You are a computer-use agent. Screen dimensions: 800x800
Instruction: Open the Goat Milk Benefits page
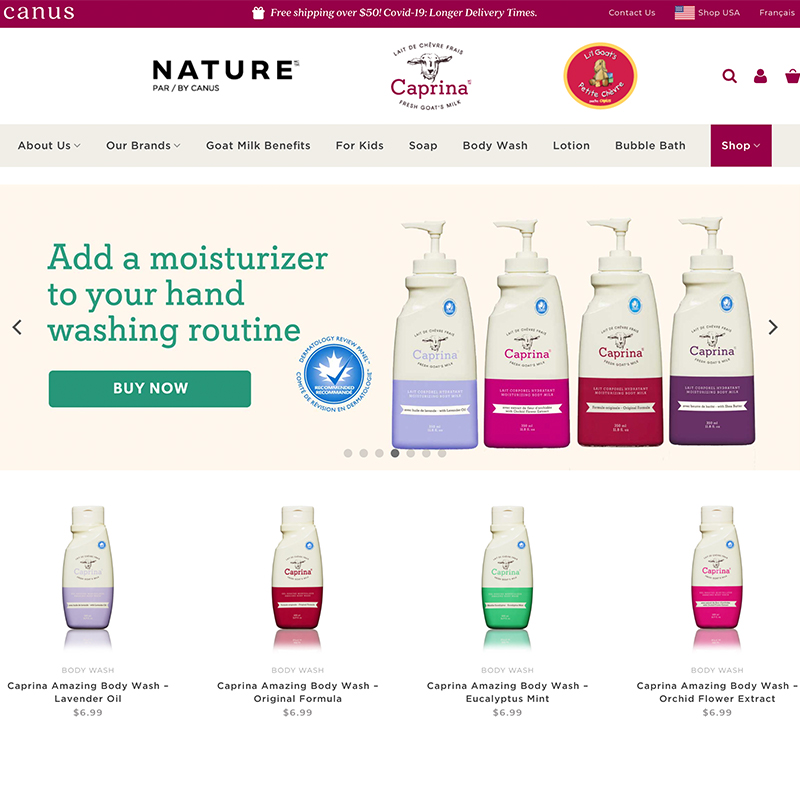258,145
